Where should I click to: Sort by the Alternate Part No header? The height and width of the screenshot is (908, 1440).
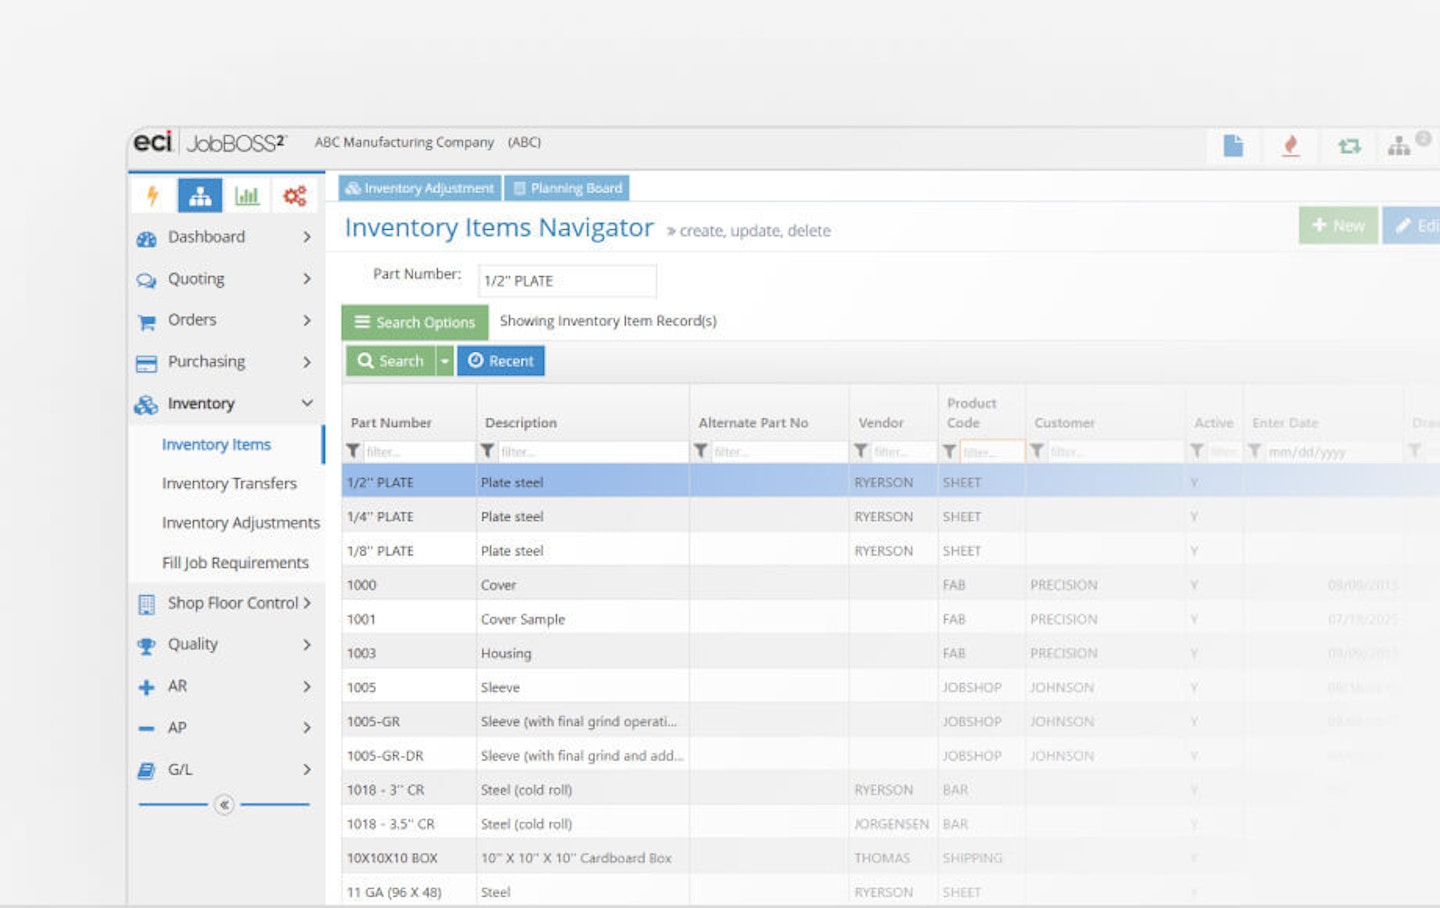(753, 423)
